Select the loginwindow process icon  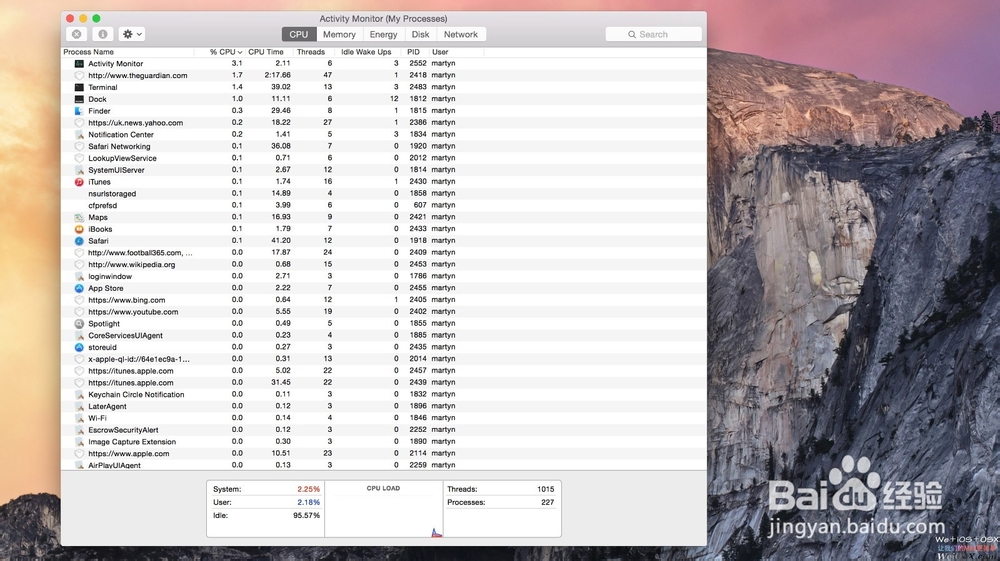pyautogui.click(x=79, y=277)
